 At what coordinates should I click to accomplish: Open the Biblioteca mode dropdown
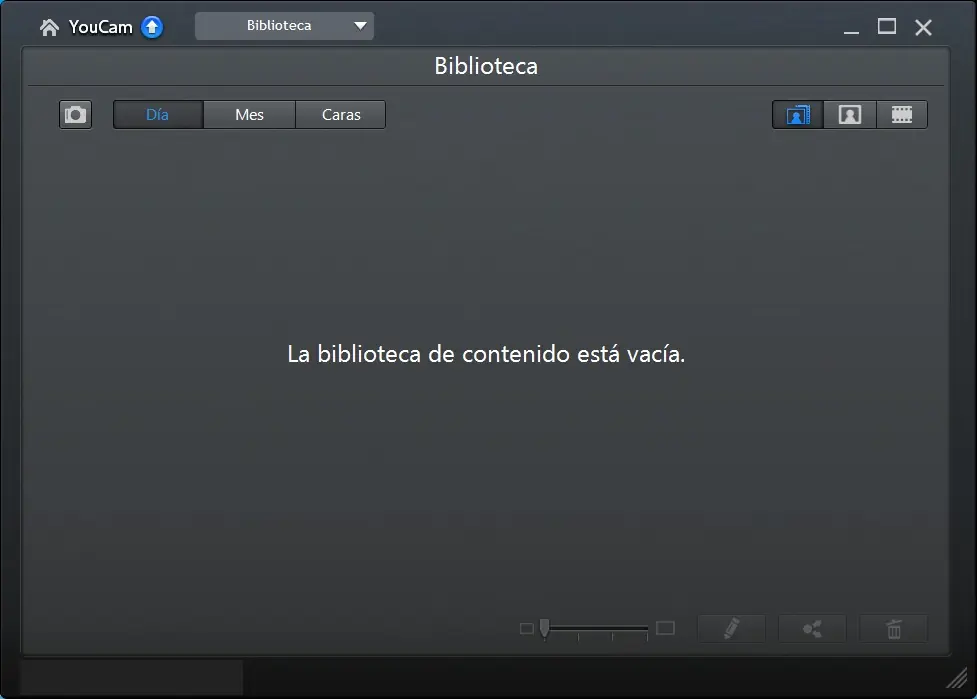(x=283, y=25)
